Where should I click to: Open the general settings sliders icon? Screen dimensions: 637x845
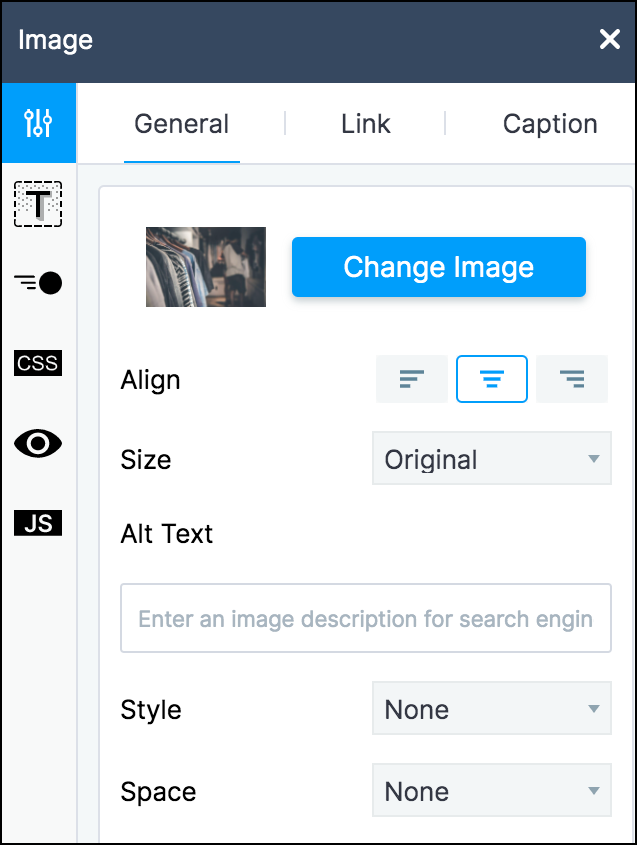[x=38, y=123]
